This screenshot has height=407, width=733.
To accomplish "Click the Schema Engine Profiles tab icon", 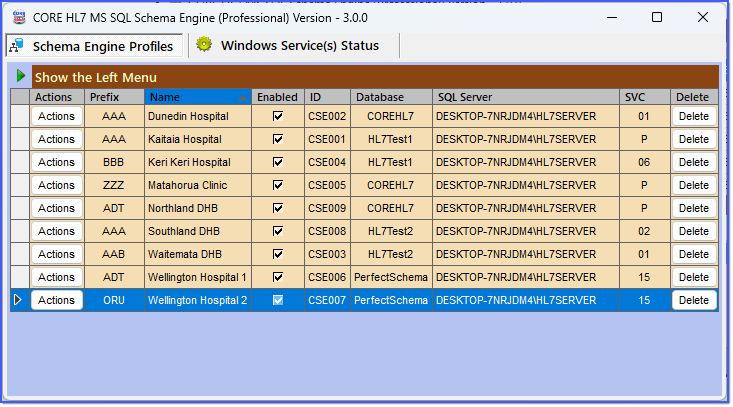I will tap(17, 46).
